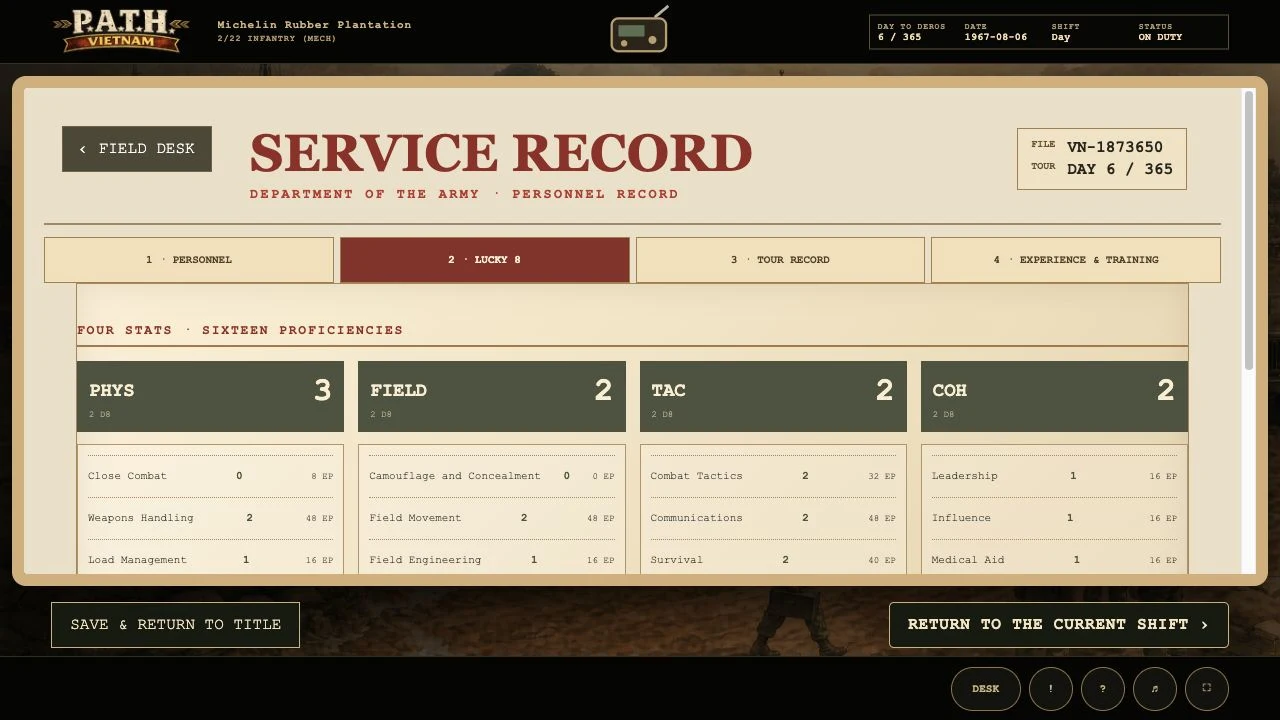This screenshot has height=720, width=1280.
Task: Click the Leadership proficiency row
Action: pyautogui.click(x=1054, y=476)
